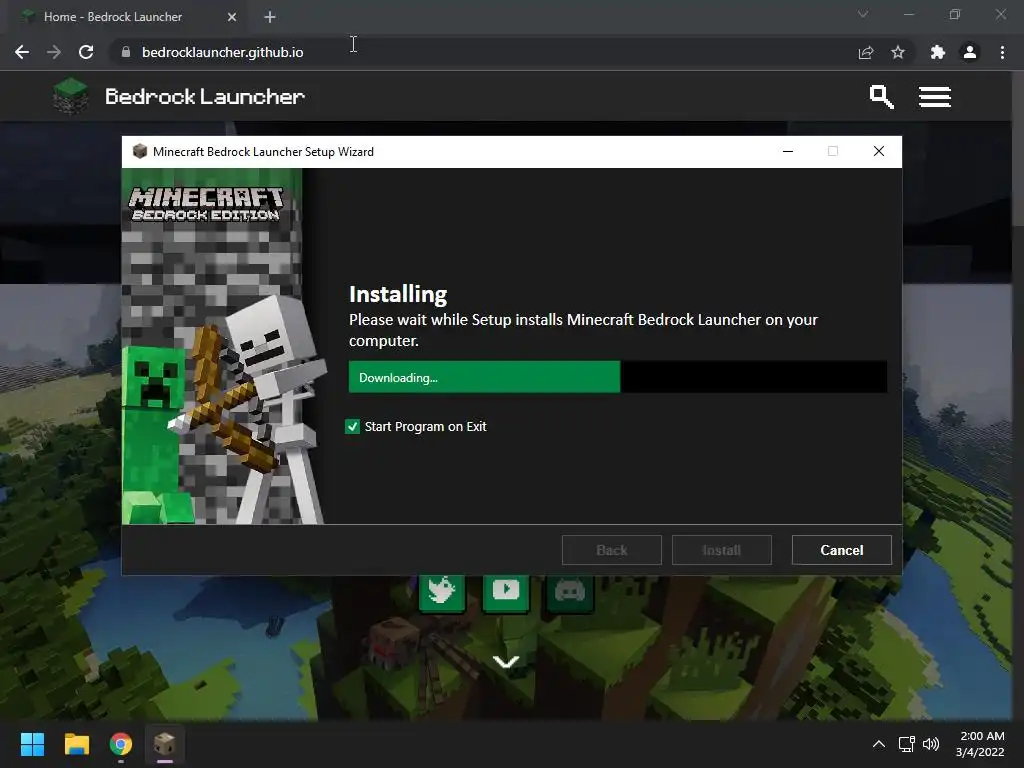This screenshot has height=768, width=1024.
Task: Click the greyed-out Back button
Action: coord(611,550)
